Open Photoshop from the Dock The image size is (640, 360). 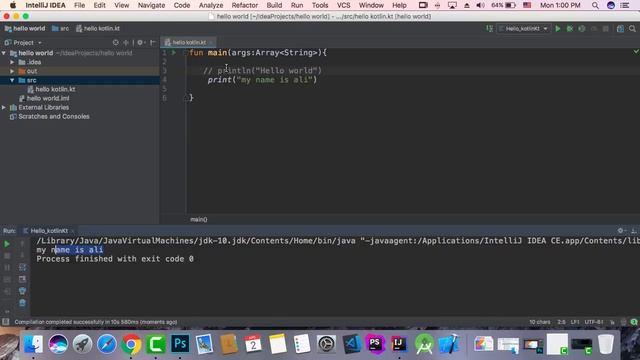click(180, 344)
